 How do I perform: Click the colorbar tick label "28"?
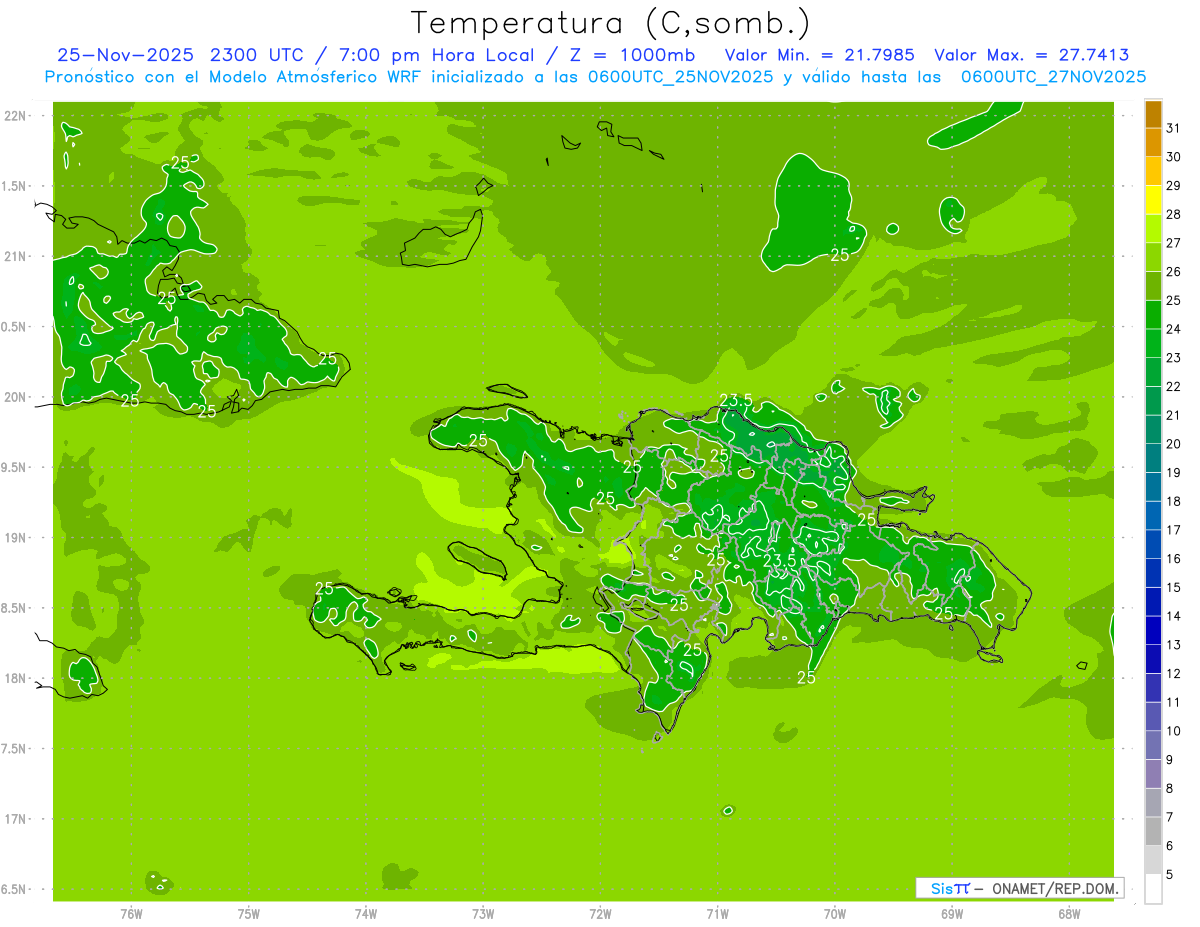[1174, 214]
